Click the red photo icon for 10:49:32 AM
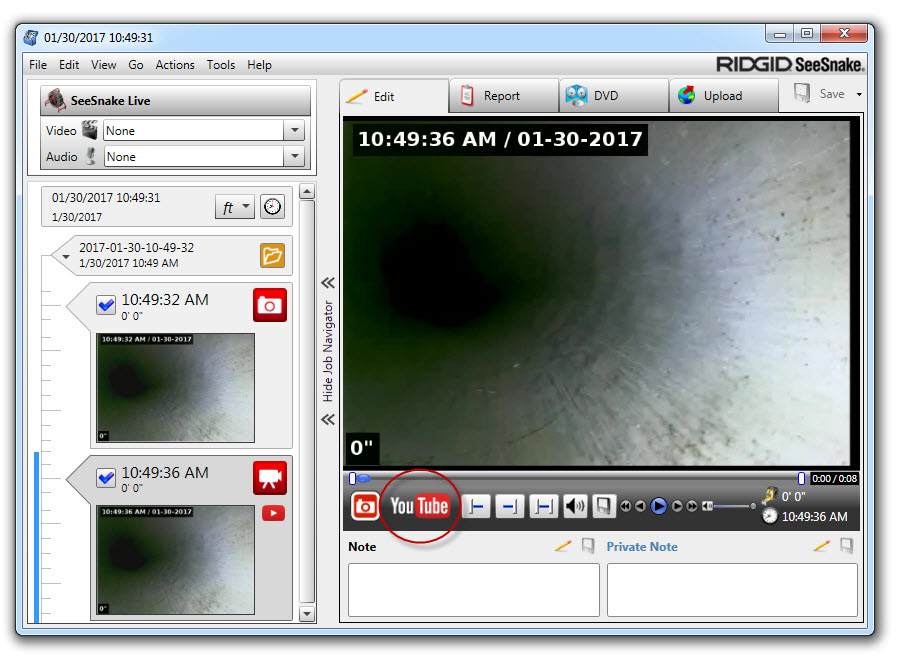The height and width of the screenshot is (671, 910). coord(270,305)
